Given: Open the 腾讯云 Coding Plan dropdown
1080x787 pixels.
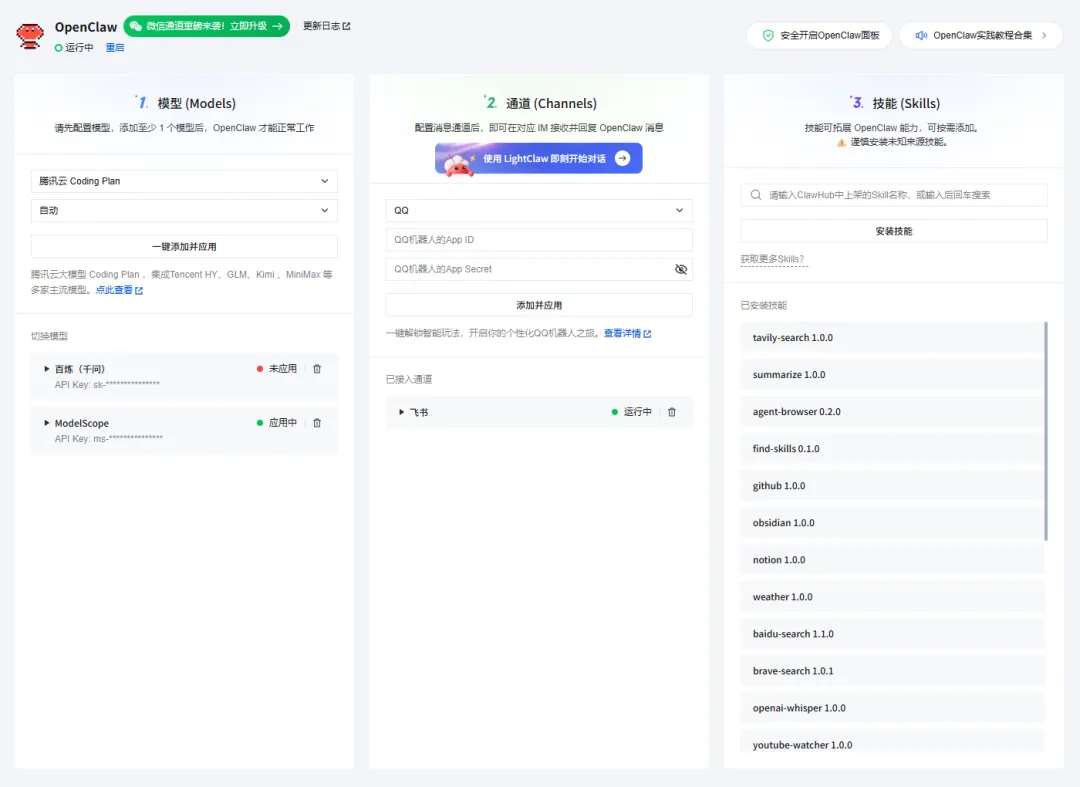Looking at the screenshot, I should point(184,181).
